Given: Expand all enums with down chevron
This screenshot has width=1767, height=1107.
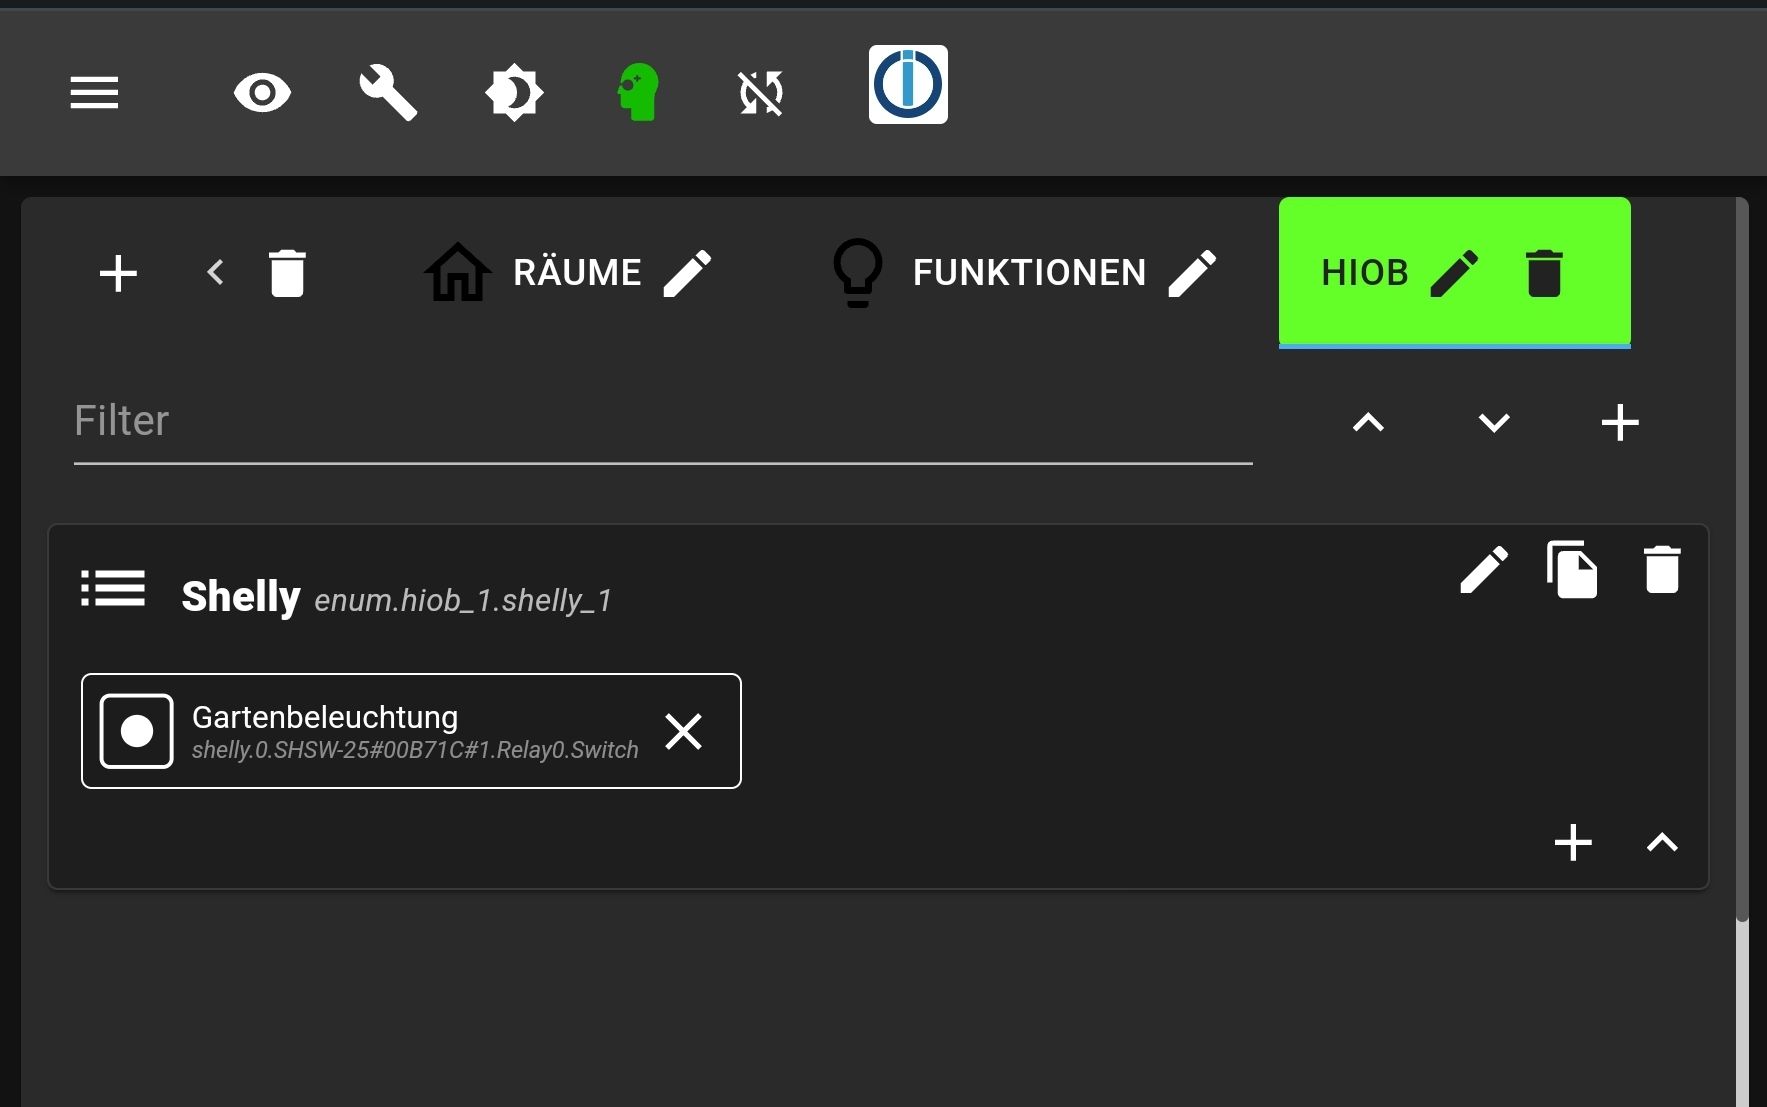Looking at the screenshot, I should point(1494,423).
